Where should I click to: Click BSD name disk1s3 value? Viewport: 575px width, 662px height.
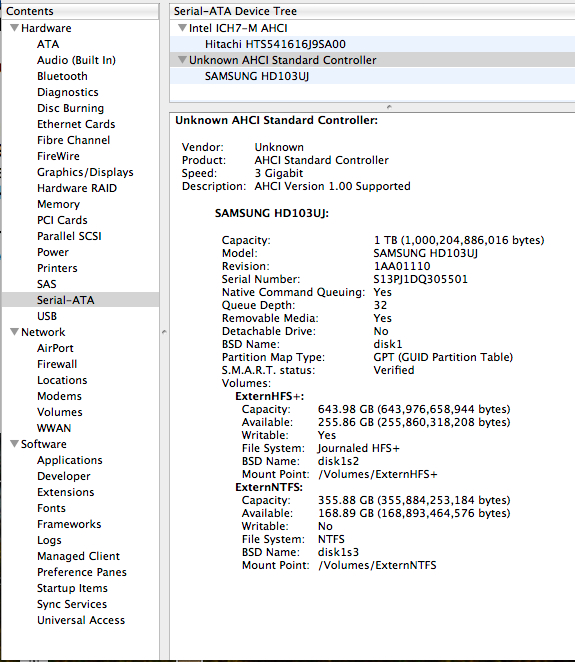click(338, 552)
